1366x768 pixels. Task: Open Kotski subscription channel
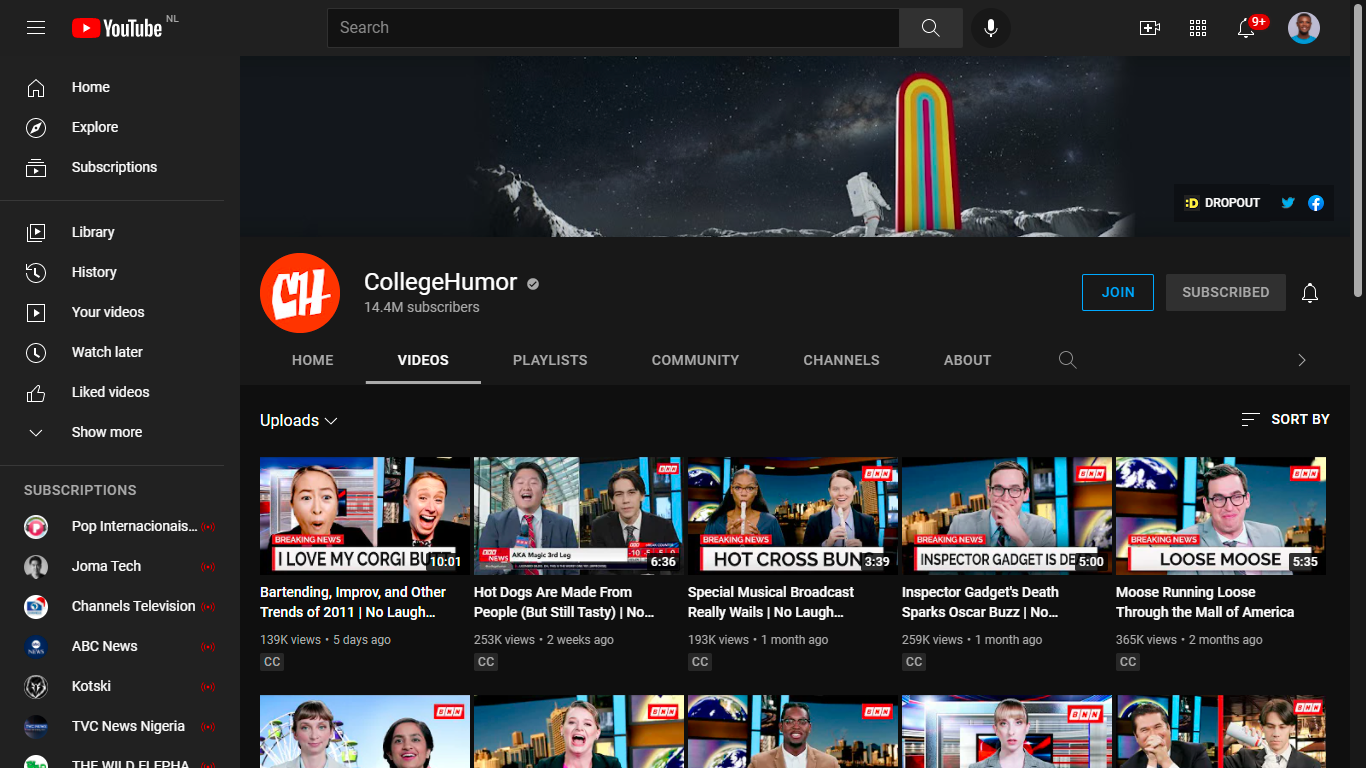click(x=112, y=686)
